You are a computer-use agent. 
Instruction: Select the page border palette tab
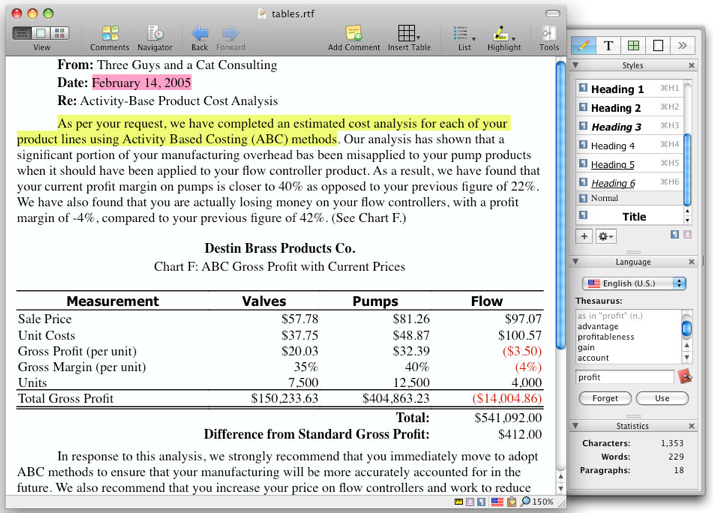point(658,45)
